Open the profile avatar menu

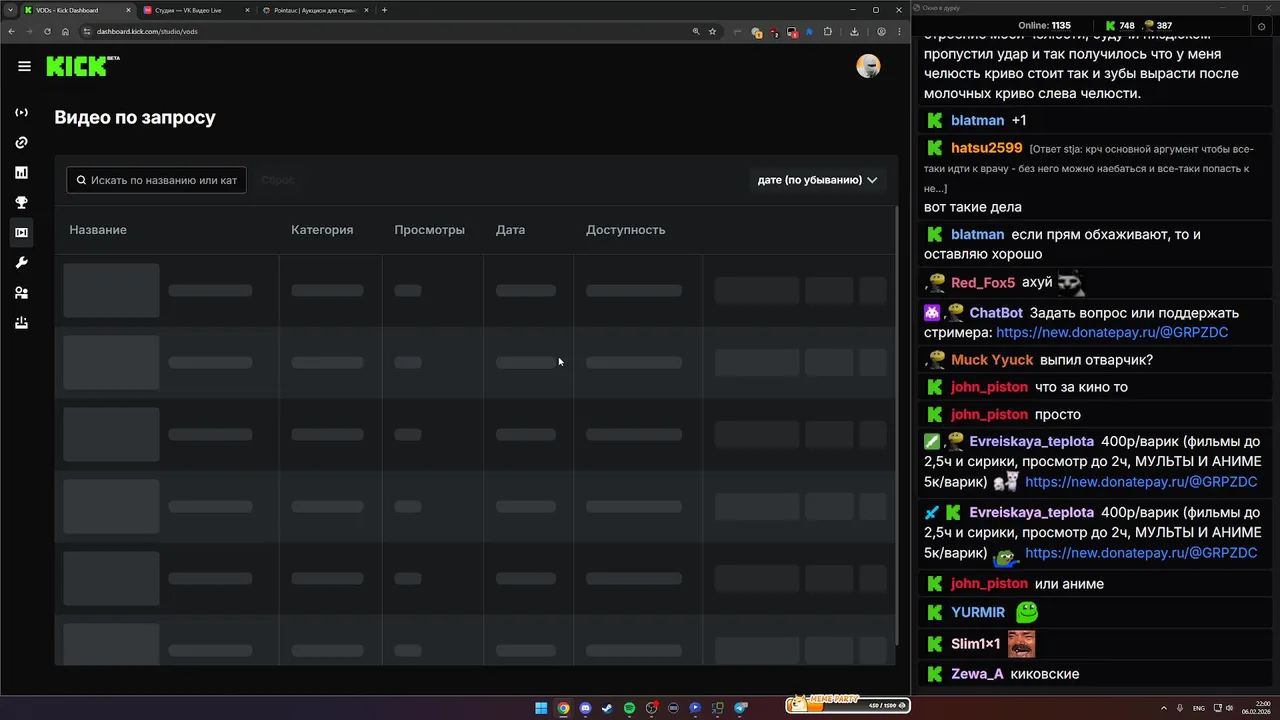click(868, 66)
